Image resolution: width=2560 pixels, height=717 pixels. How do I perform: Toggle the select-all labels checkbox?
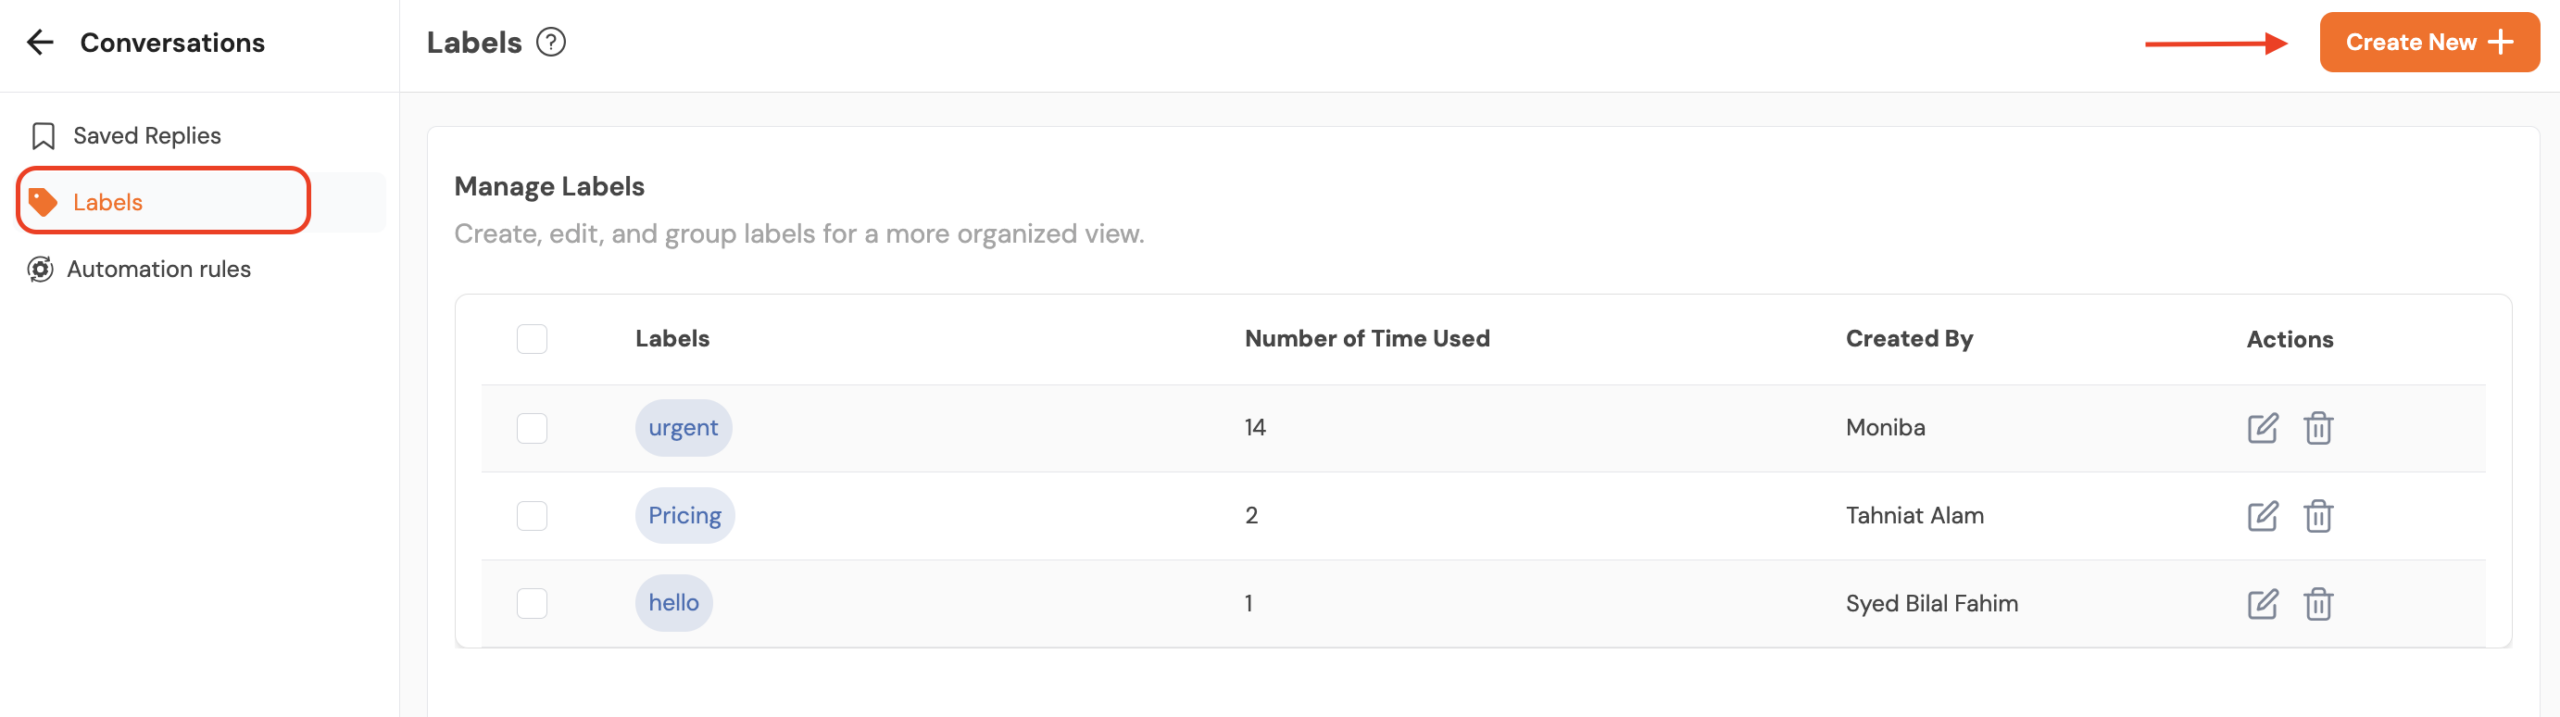[532, 339]
